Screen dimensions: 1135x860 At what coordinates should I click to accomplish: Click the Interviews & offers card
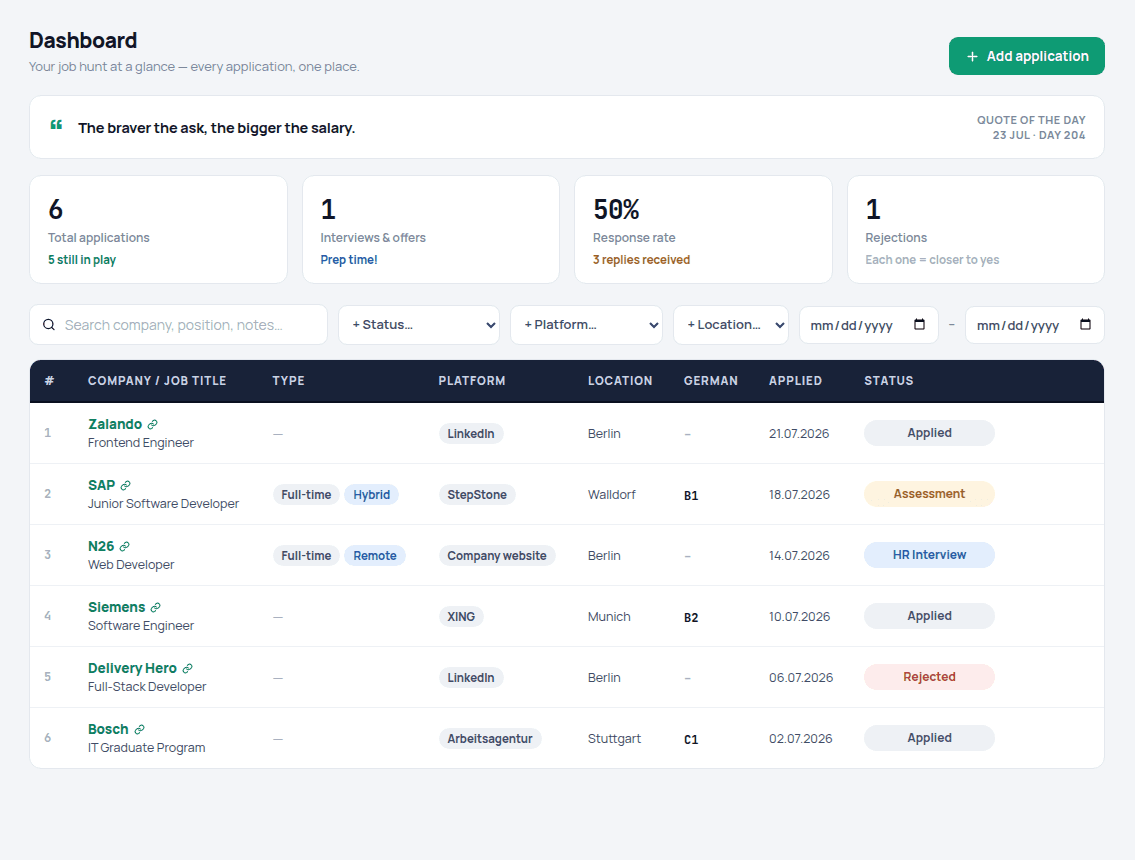pyautogui.click(x=431, y=229)
